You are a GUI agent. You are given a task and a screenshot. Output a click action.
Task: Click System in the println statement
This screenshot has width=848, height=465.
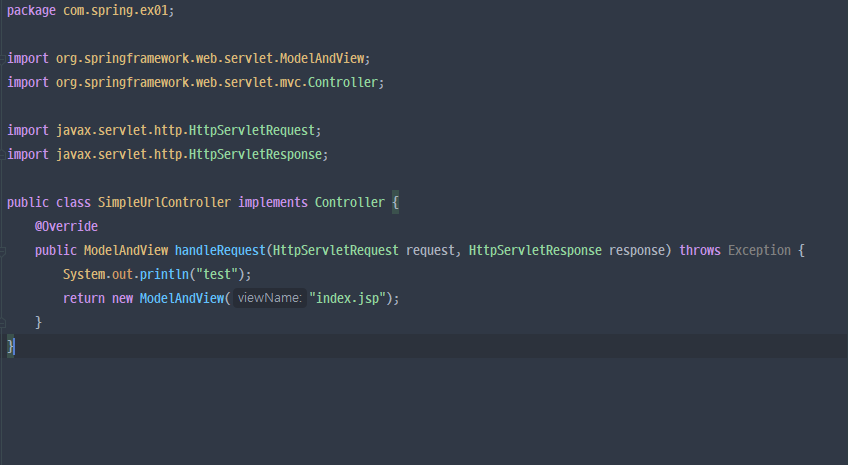(84, 274)
